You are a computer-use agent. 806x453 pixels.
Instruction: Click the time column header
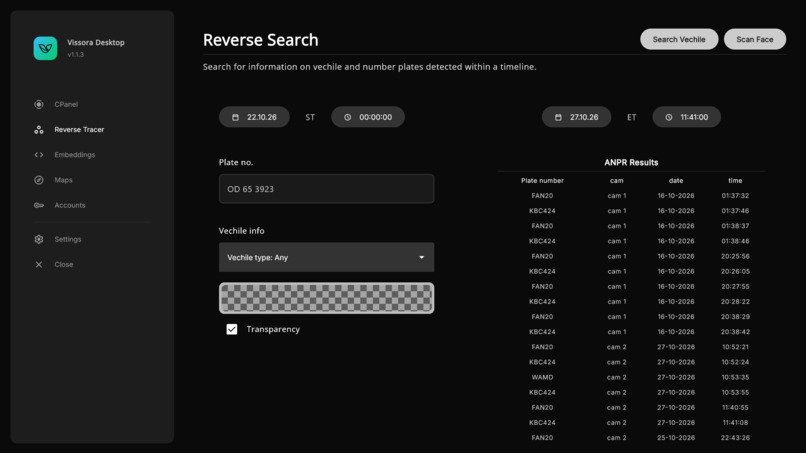click(x=735, y=180)
